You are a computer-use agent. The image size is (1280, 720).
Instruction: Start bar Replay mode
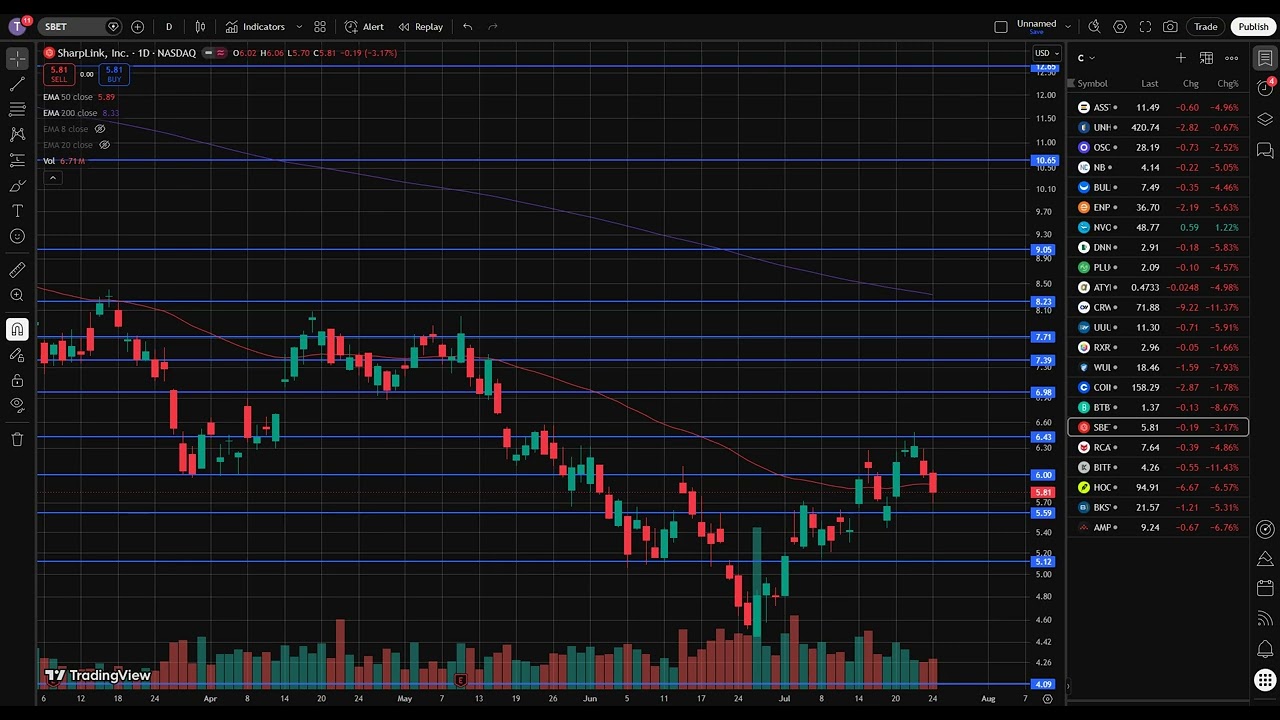(421, 27)
